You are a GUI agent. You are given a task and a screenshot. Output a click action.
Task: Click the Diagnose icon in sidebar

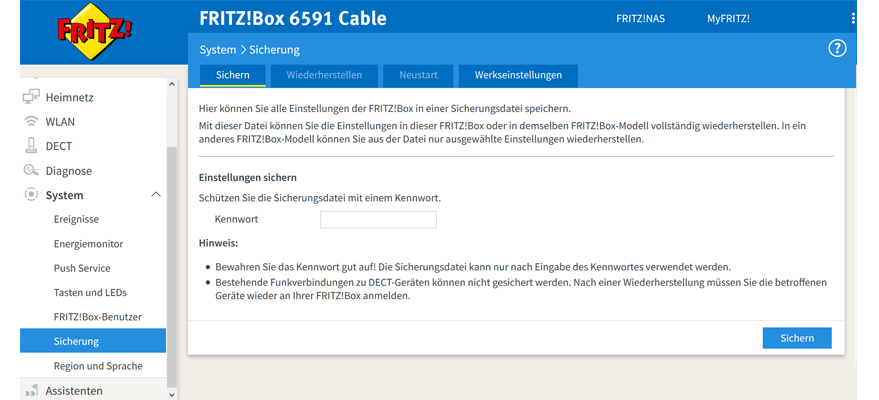[x=31, y=171]
